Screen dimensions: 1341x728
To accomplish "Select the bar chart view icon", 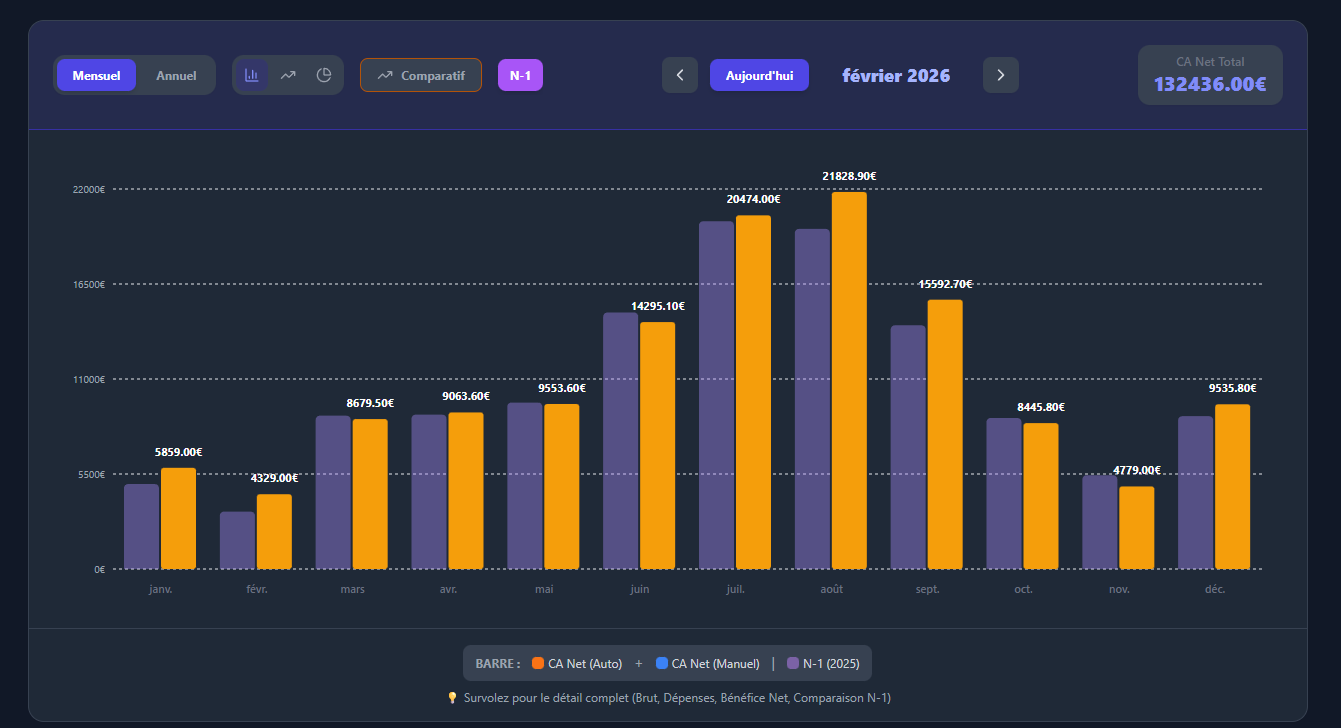I will click(x=251, y=75).
